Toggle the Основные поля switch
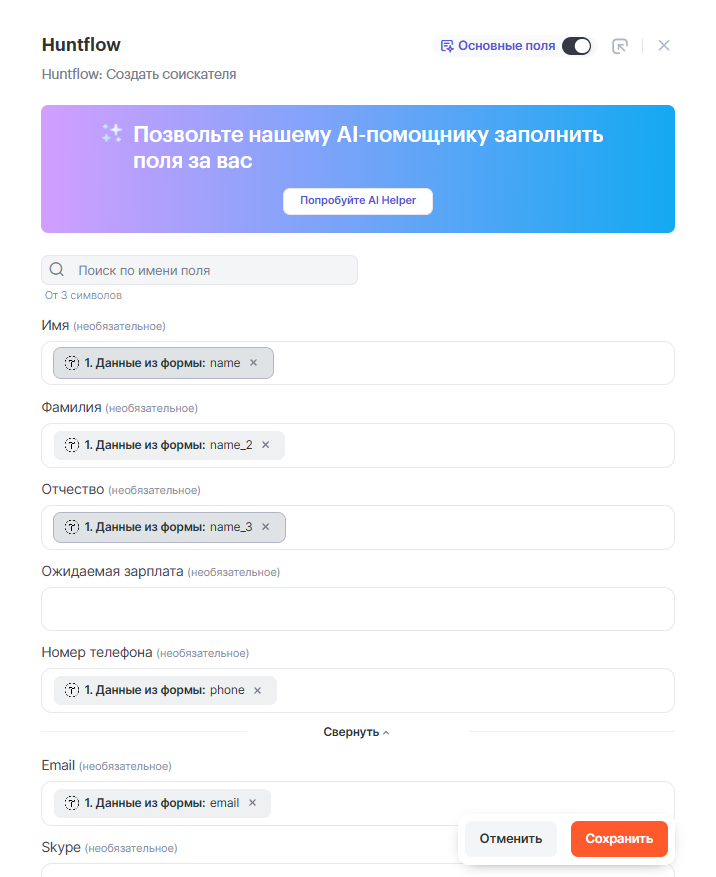 coord(576,46)
